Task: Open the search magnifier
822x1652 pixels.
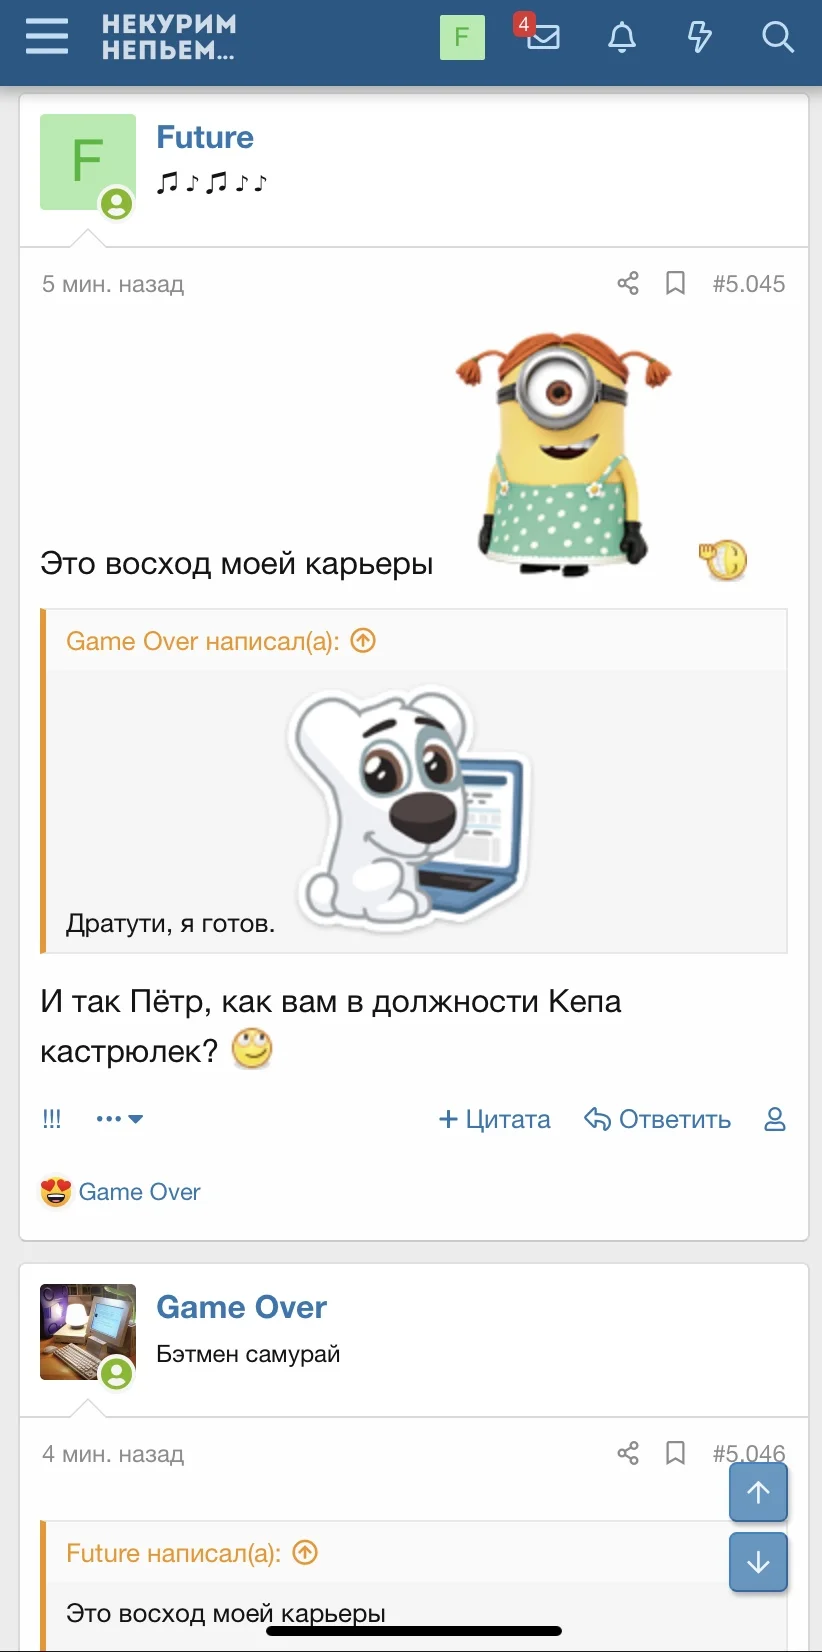Action: (777, 38)
